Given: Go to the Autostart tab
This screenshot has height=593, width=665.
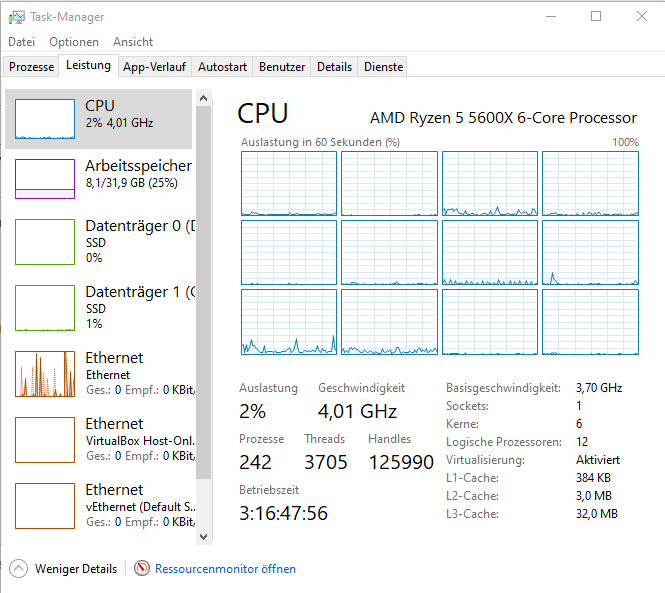Looking at the screenshot, I should [222, 67].
